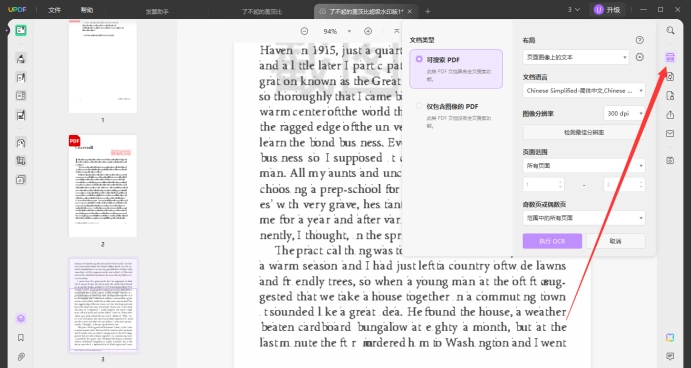
Task: Collapse the left panel arrow
Action: [7, 30]
